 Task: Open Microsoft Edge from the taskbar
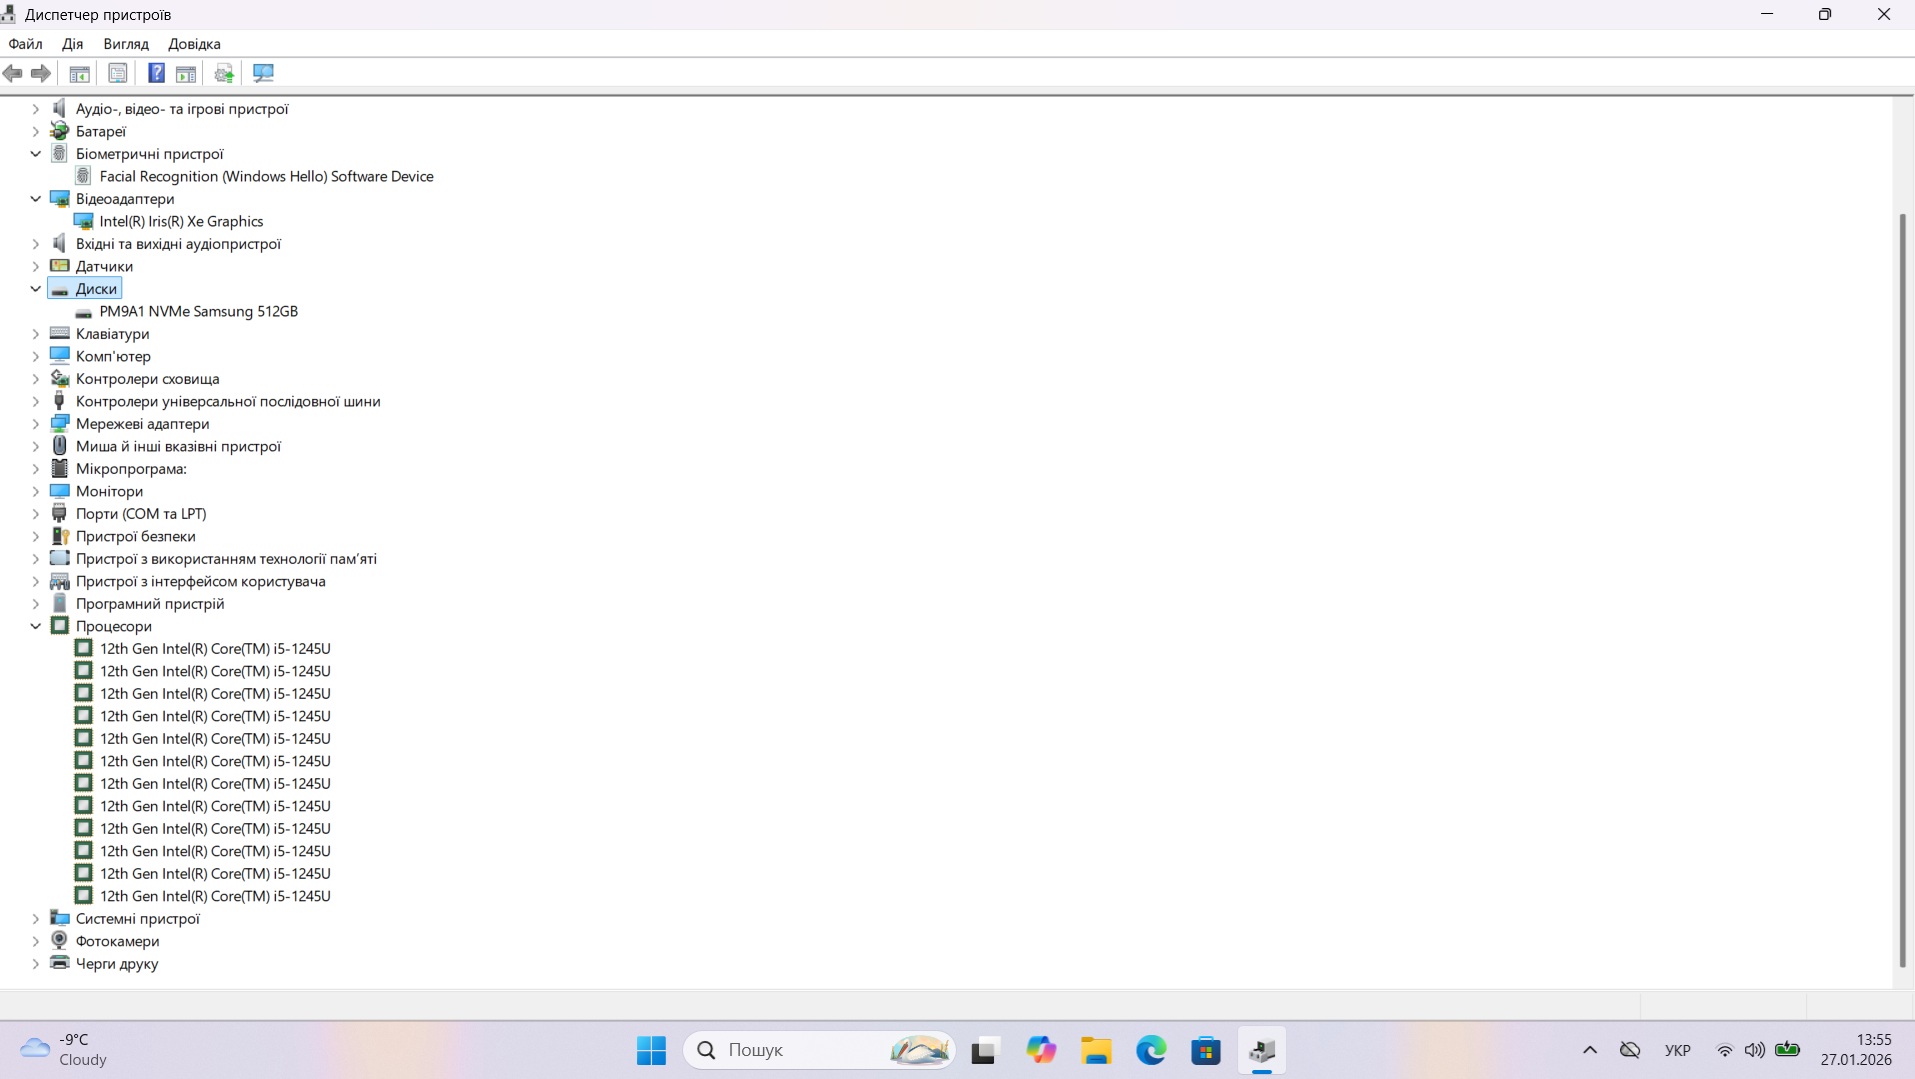[1151, 1050]
